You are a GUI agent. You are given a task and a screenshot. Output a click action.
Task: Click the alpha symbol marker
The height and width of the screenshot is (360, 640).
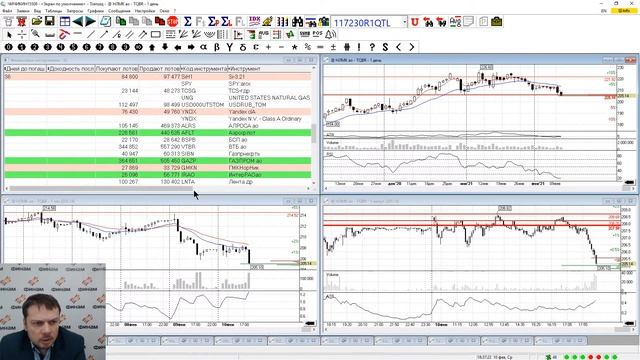pyautogui.click(x=204, y=47)
